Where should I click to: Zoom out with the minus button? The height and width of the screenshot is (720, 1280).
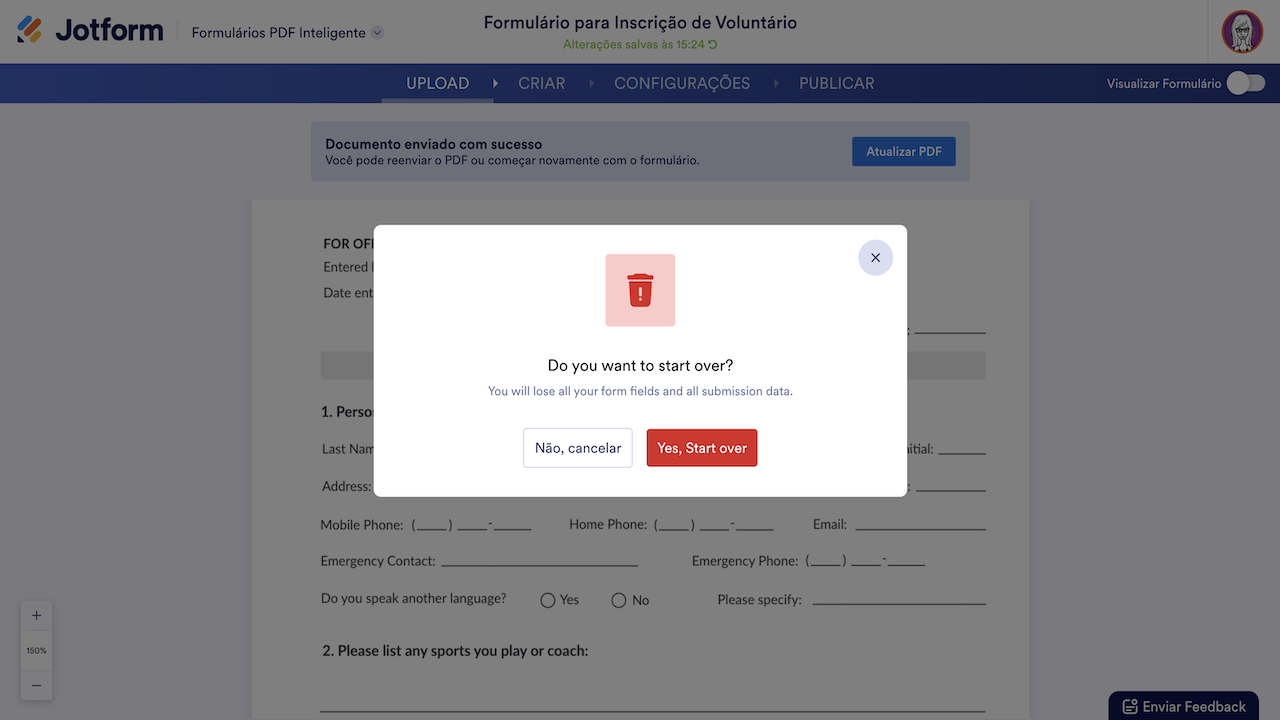37,685
